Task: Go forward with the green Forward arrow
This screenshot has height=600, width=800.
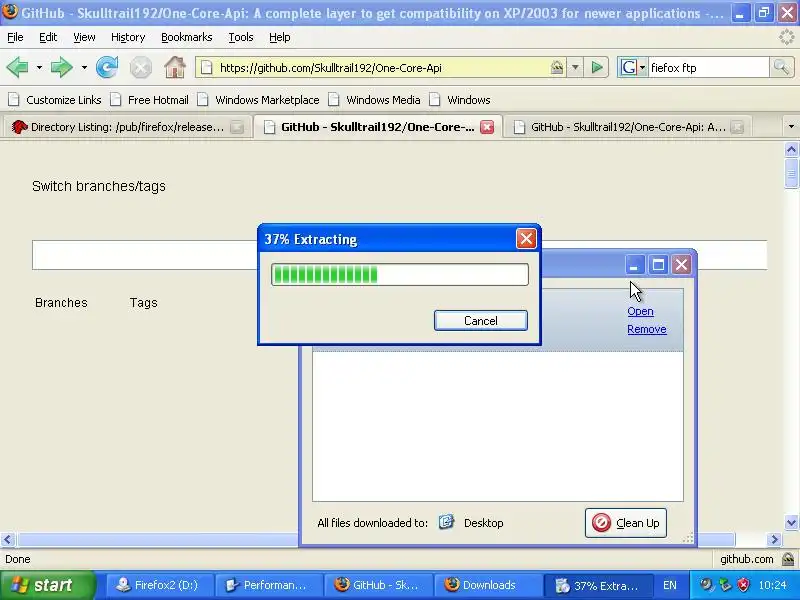Action: [61, 67]
